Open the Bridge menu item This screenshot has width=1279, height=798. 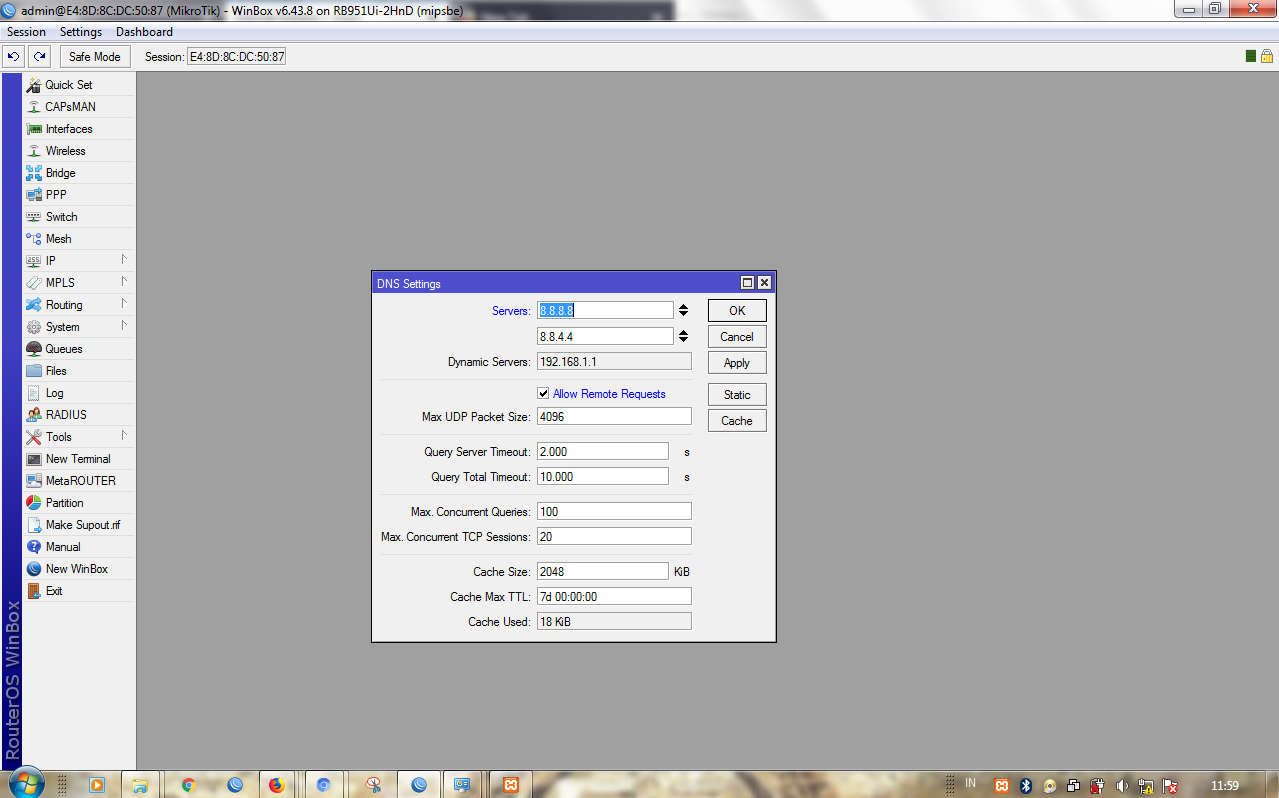(79, 173)
